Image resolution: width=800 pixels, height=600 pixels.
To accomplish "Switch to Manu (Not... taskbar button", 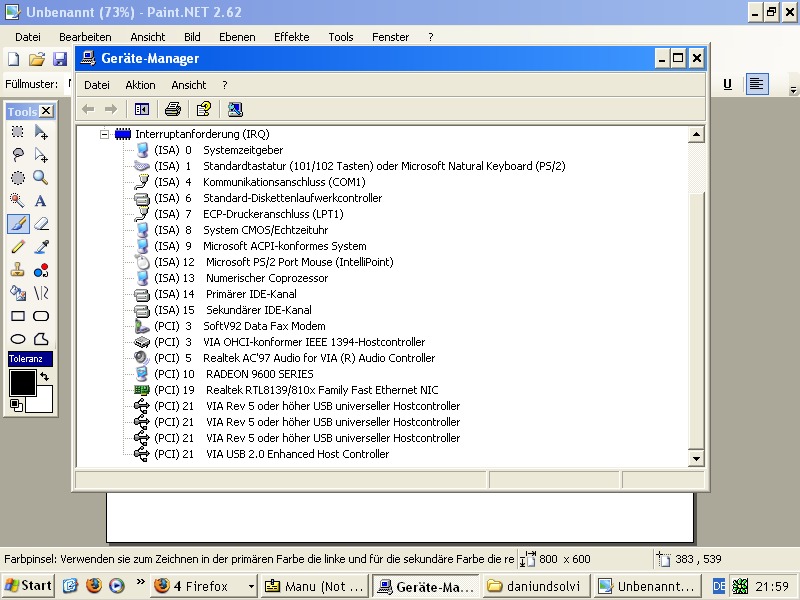I will click(x=314, y=586).
